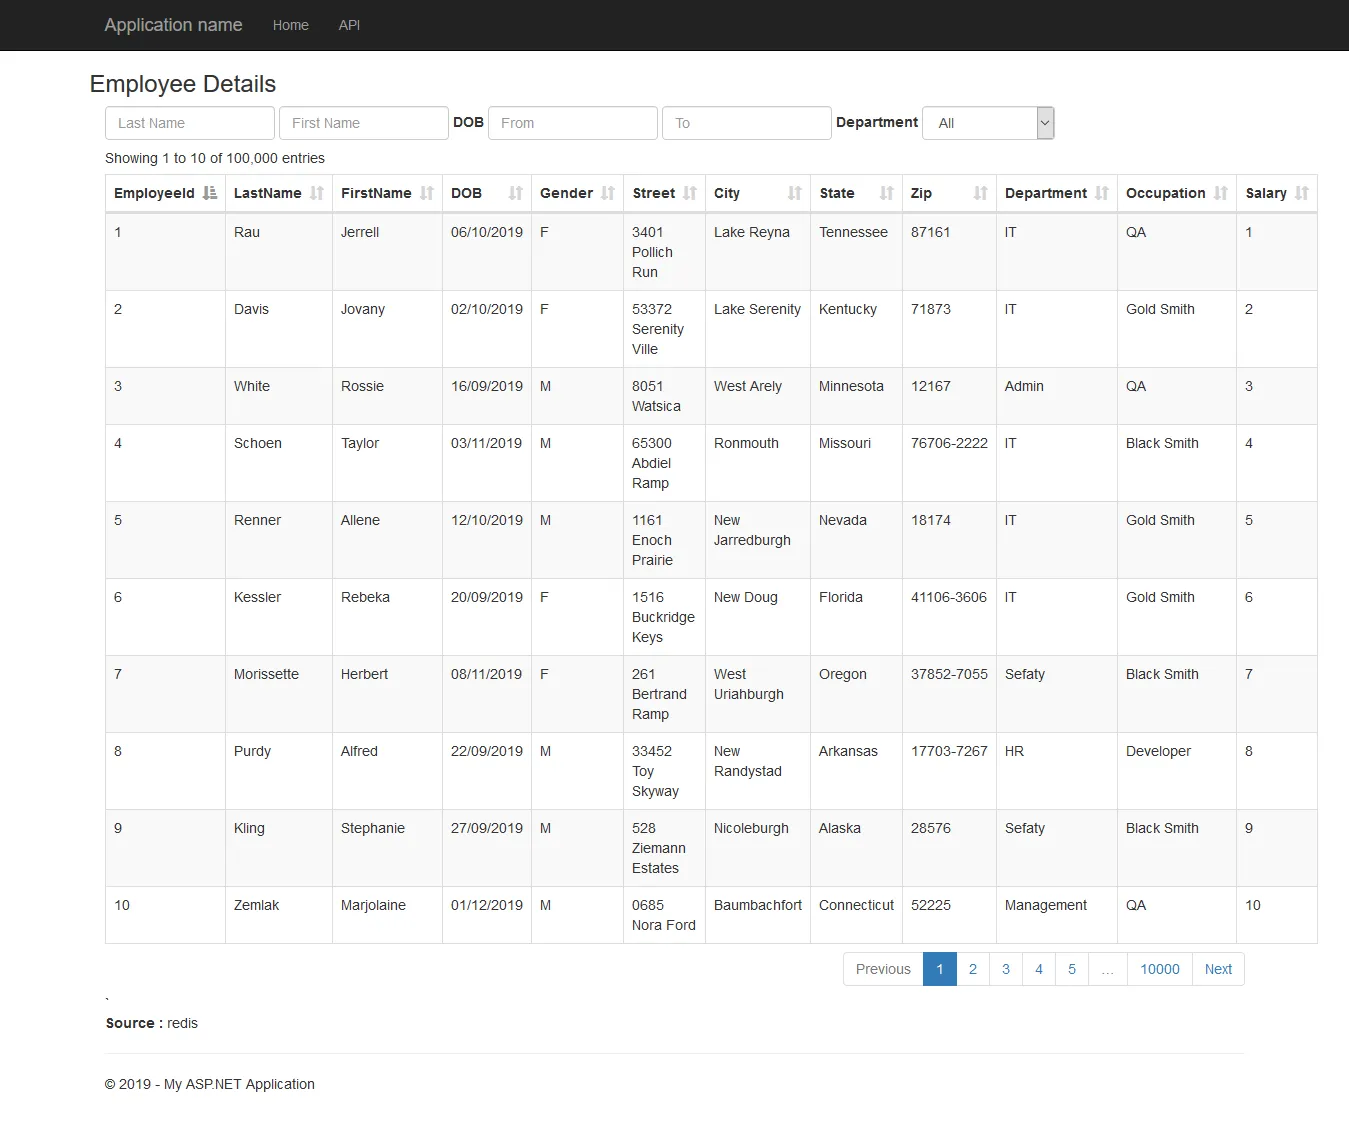Sort by DOB using the sort arrows icon
The height and width of the screenshot is (1124, 1349).
[516, 193]
